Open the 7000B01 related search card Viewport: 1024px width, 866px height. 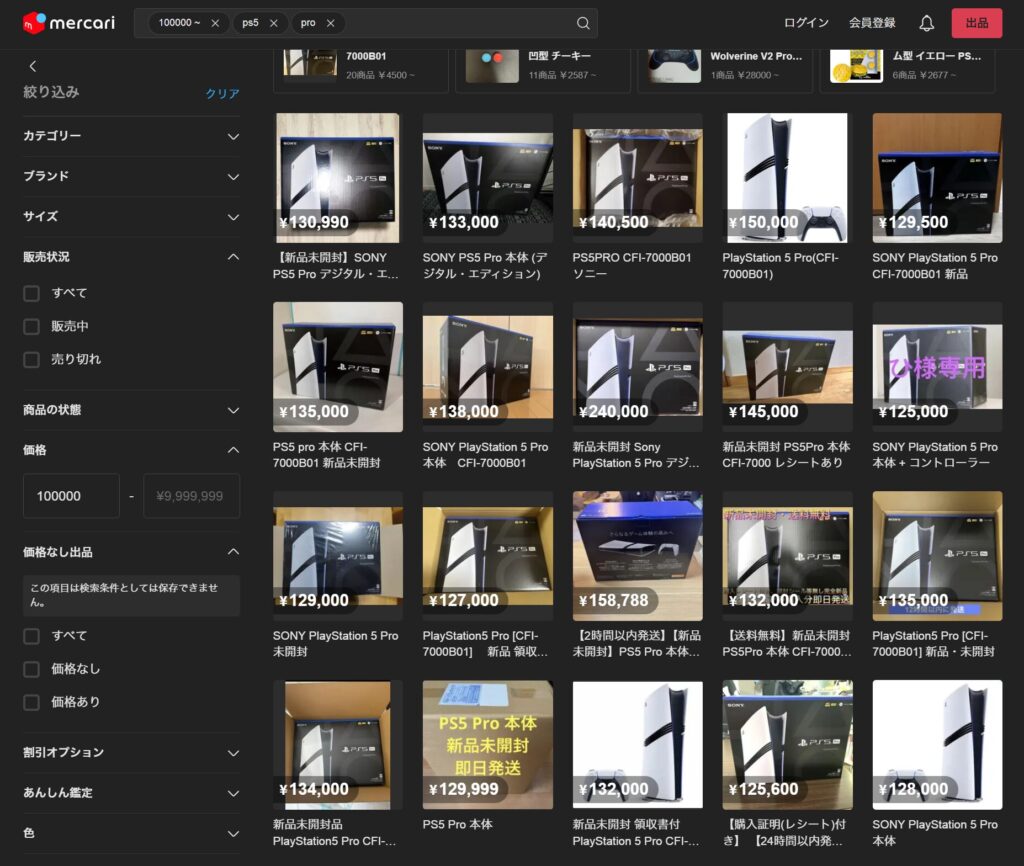click(360, 69)
